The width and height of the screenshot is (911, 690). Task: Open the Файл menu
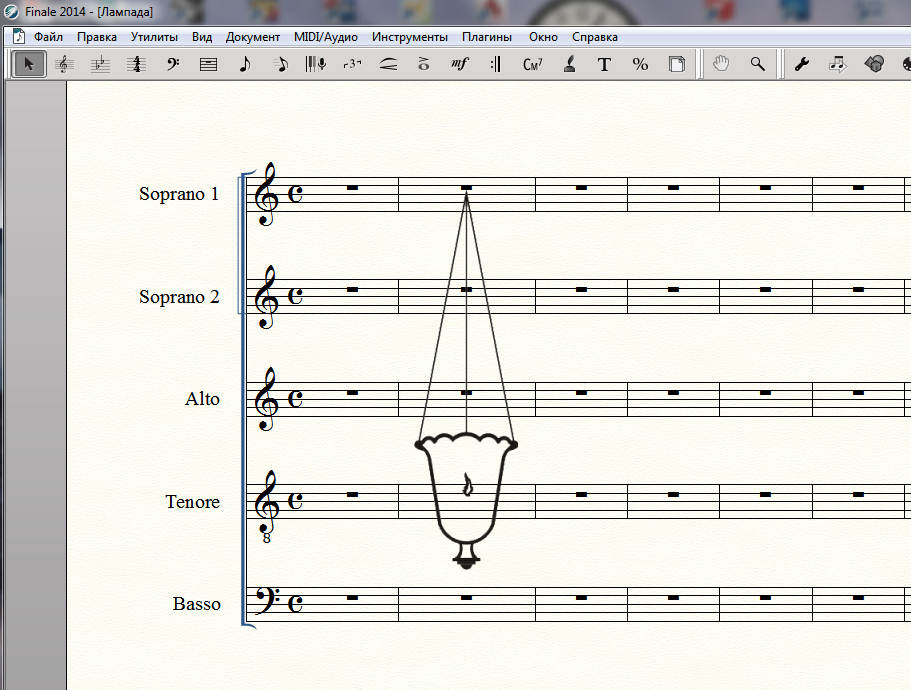pyautogui.click(x=48, y=37)
